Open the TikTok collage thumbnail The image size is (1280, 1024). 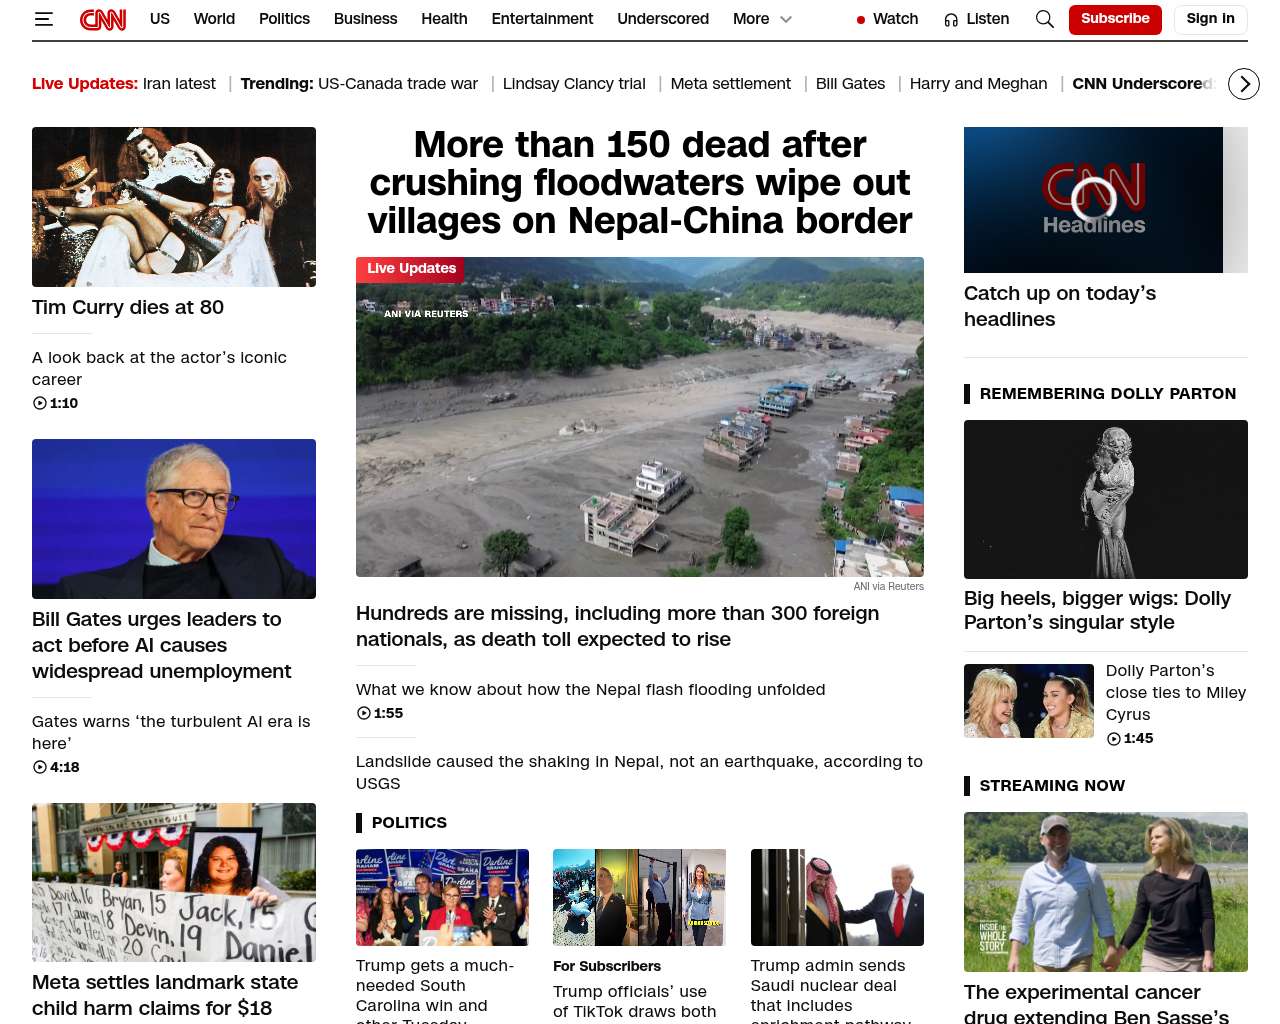point(639,897)
